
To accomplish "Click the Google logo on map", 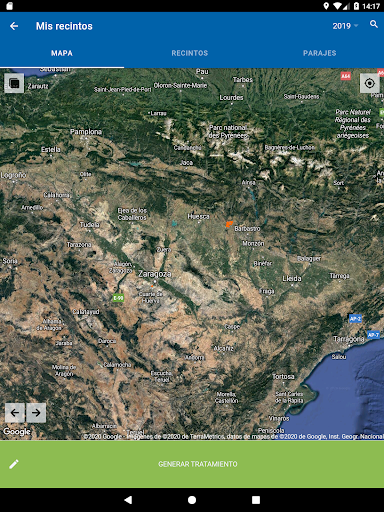I will (x=17, y=432).
